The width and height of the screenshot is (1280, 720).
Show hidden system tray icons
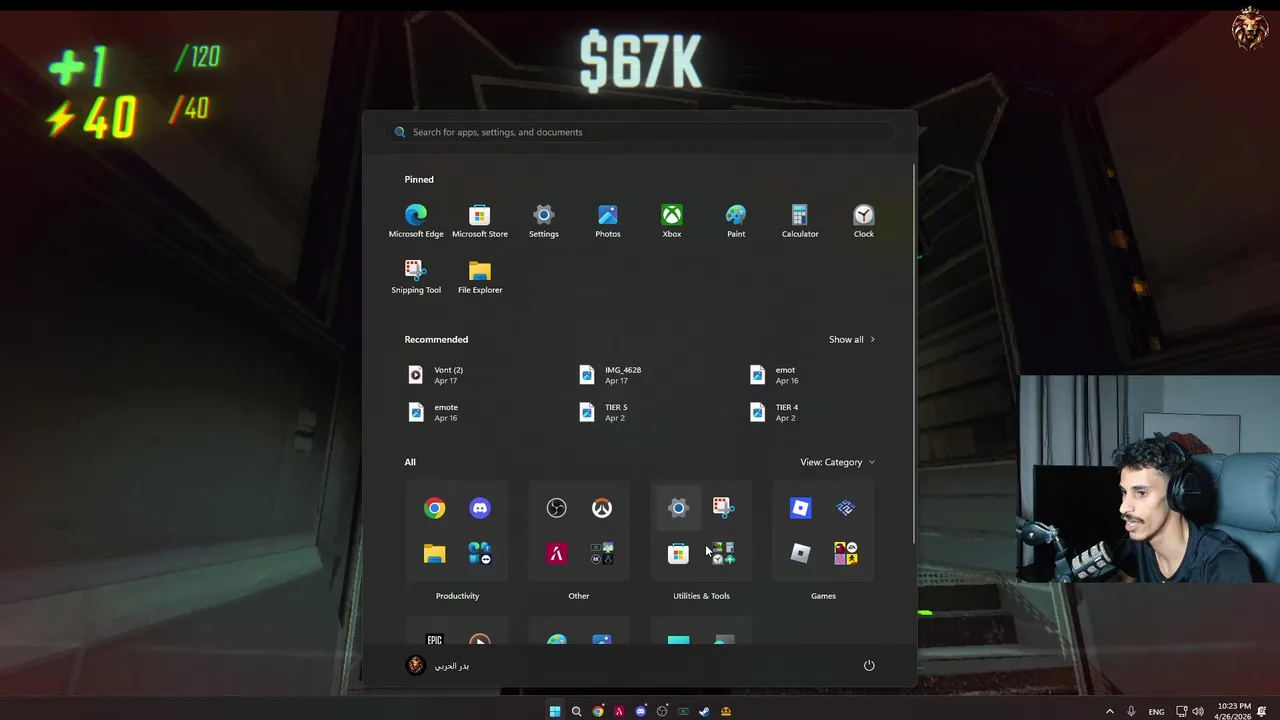(x=1109, y=712)
